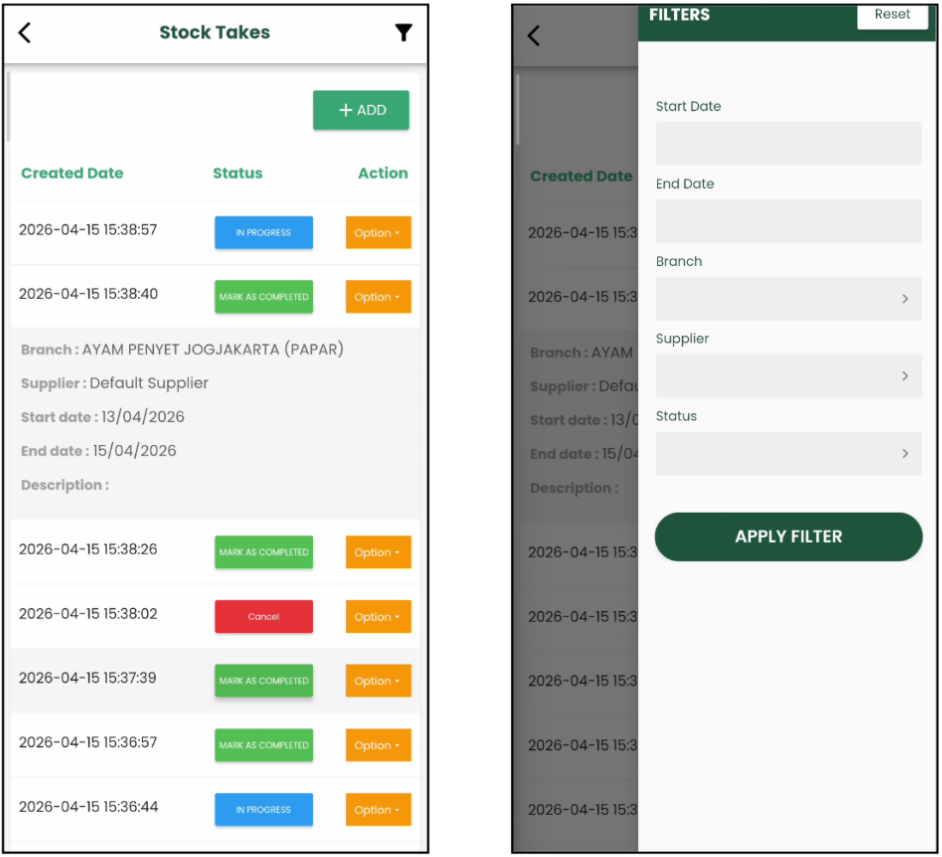
Task: Click the End Date filter field
Action: tap(788, 221)
